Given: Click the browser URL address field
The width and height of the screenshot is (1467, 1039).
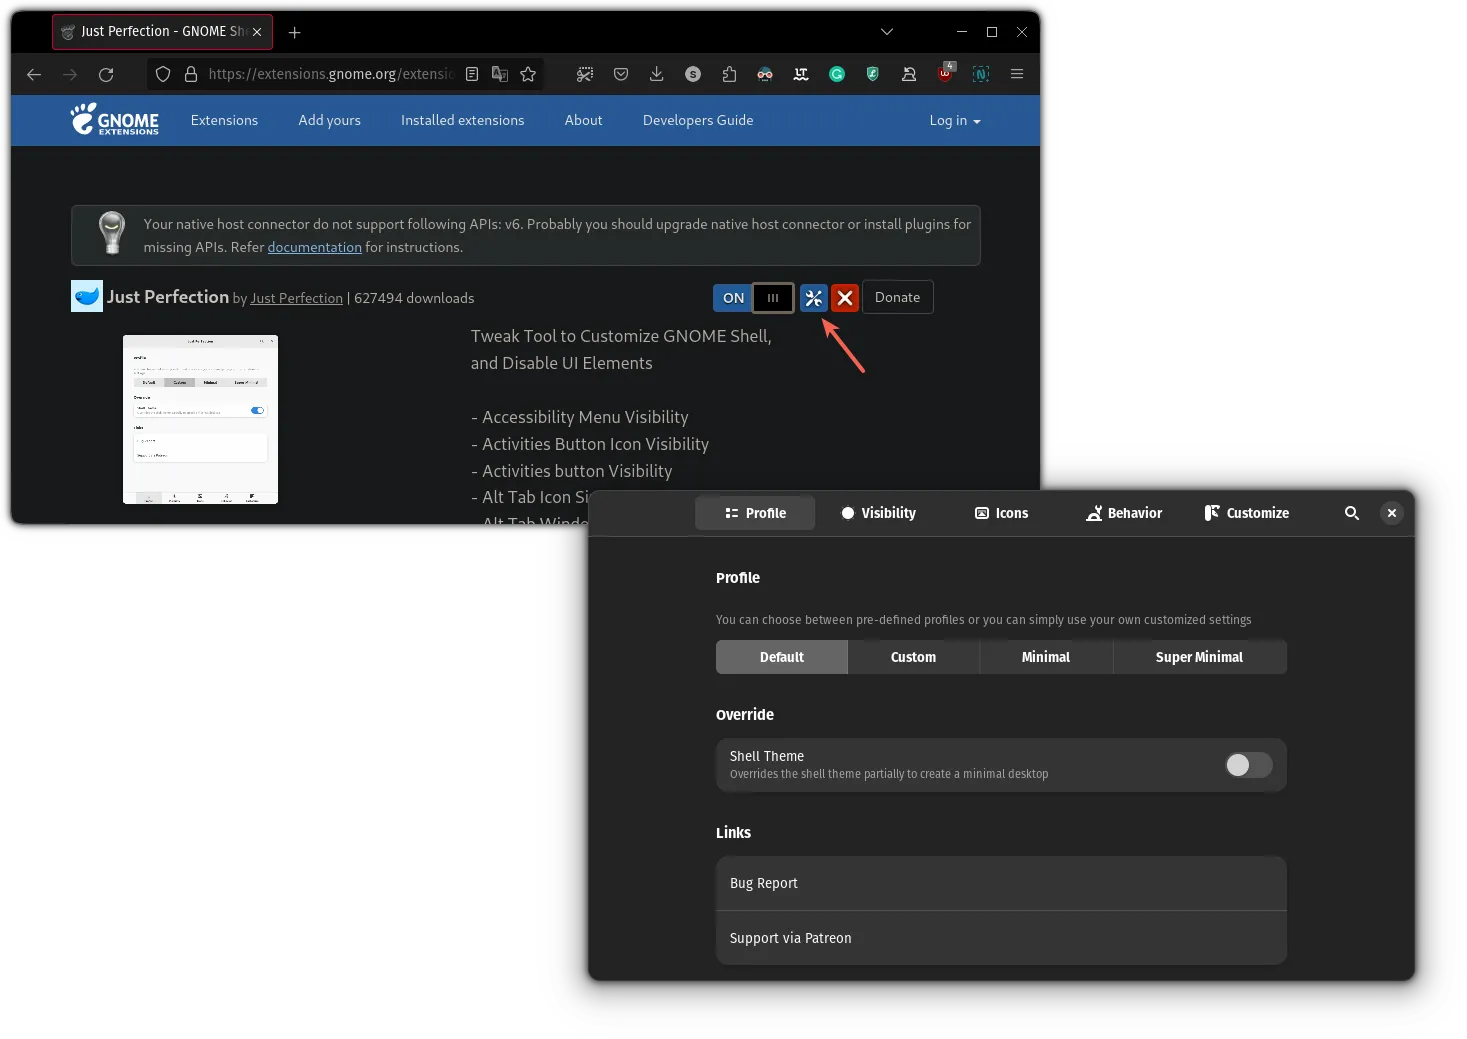Looking at the screenshot, I should tap(330, 74).
